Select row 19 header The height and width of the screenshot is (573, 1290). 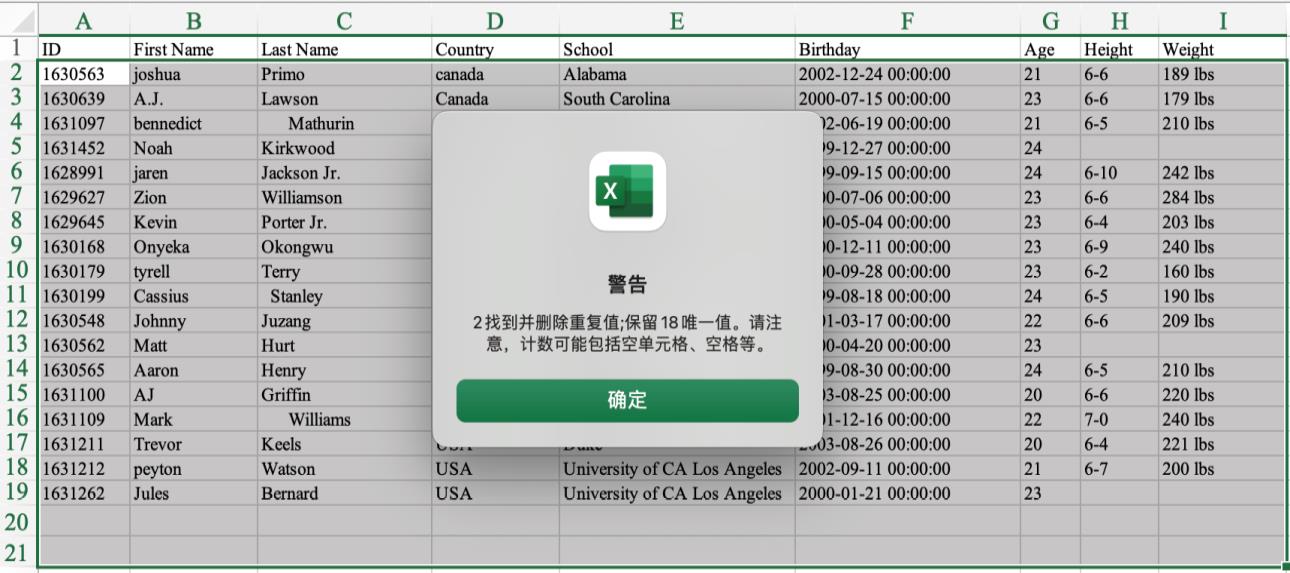pyautogui.click(x=17, y=493)
